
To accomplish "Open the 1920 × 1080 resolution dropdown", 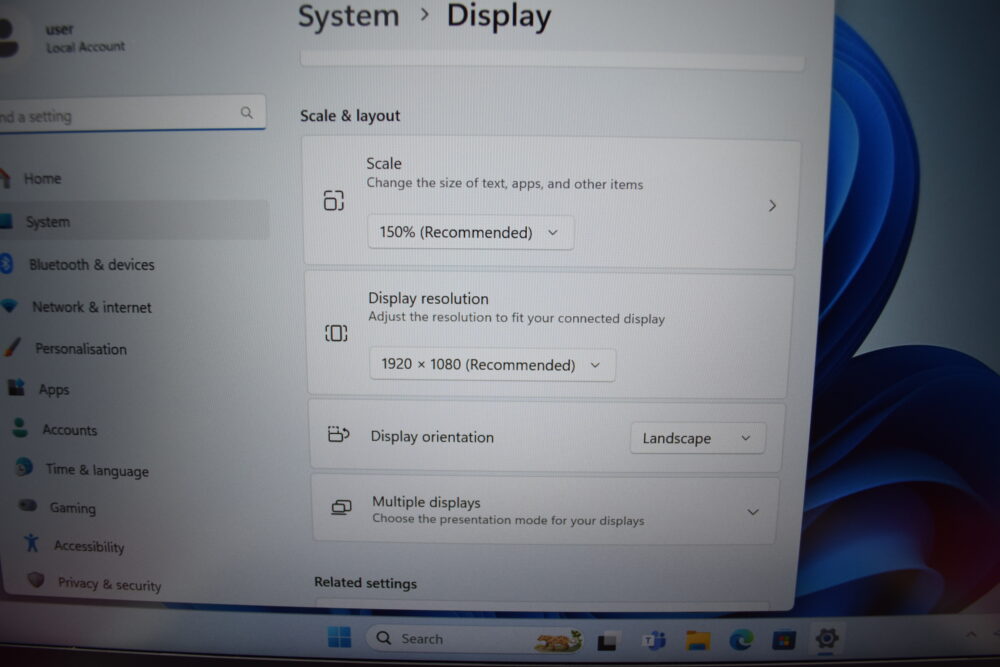I will coord(492,365).
